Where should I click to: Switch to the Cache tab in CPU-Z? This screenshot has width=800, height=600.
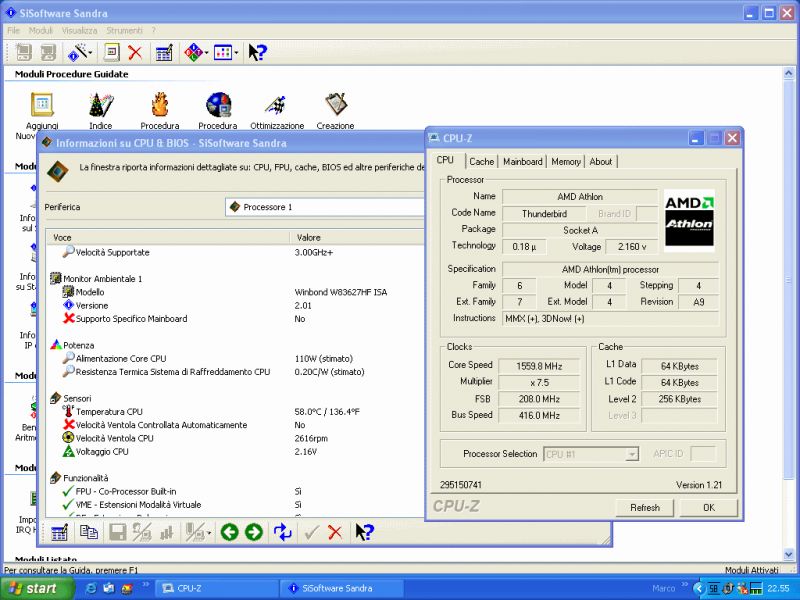[481, 162]
